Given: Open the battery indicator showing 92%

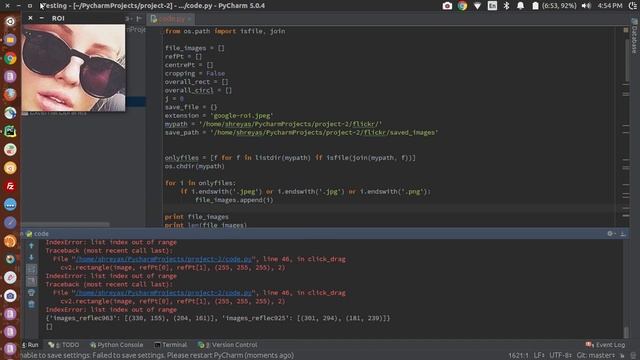Looking at the screenshot, I should [x=554, y=6].
